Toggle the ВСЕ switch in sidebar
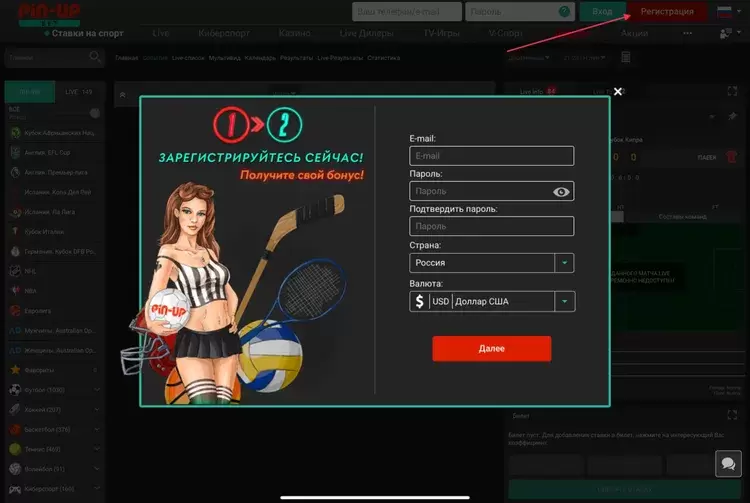 point(95,113)
